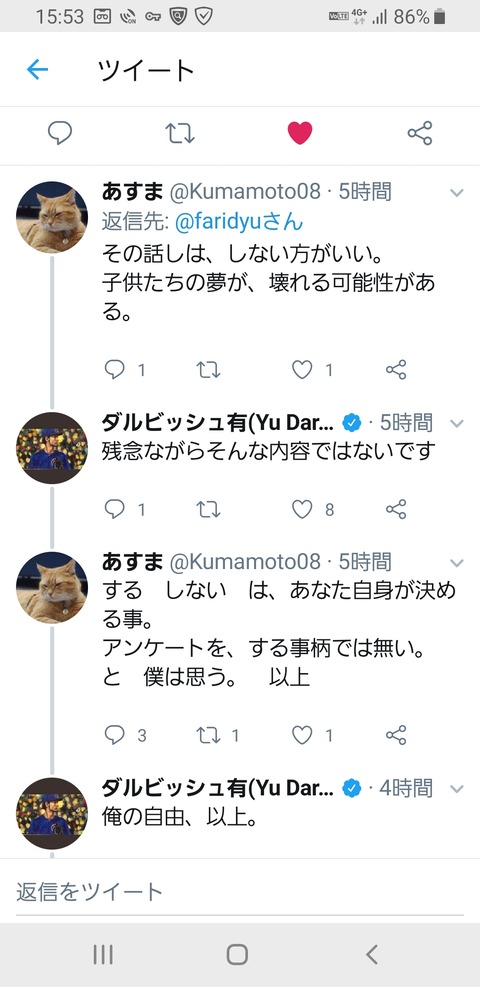This screenshot has width=480, height=987.
Task: Tap the 返信をツイート reply field
Action: [240, 891]
